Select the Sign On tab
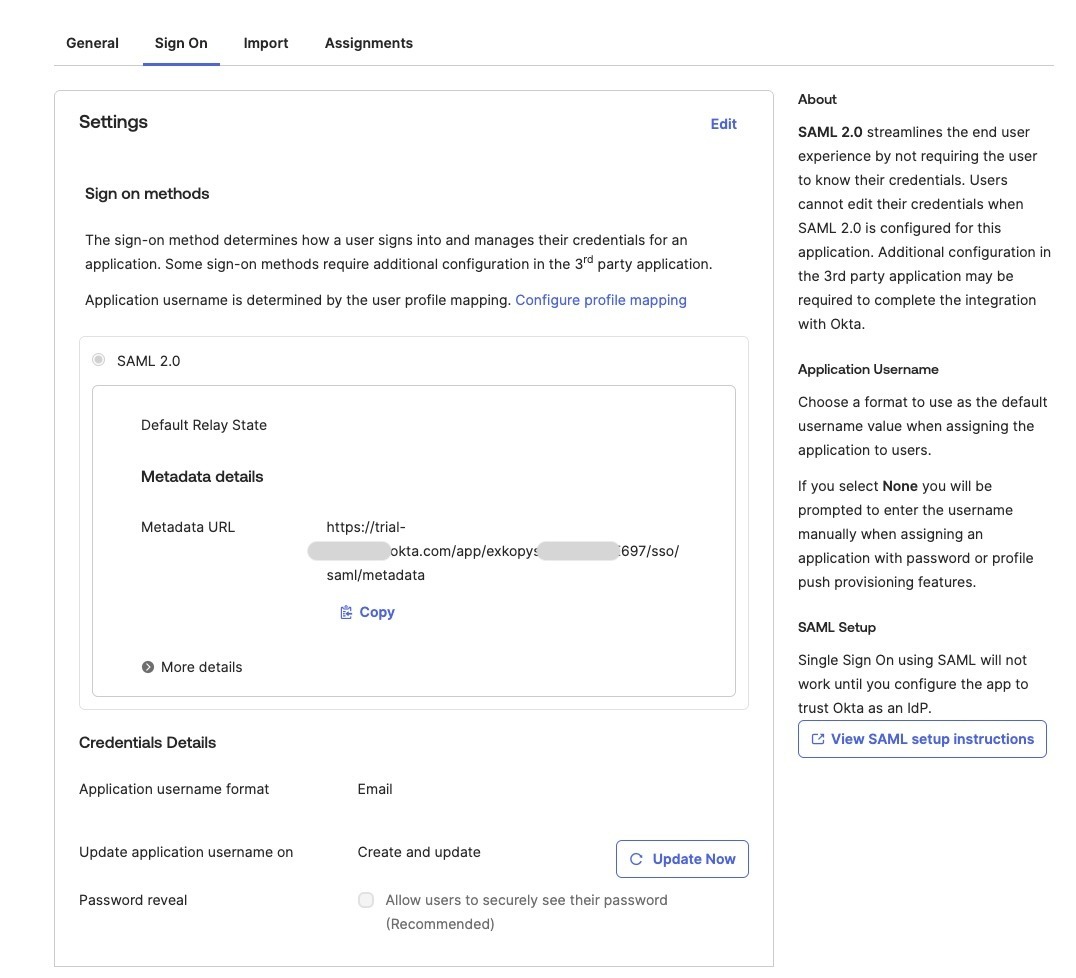The height and width of the screenshot is (978, 1076). click(181, 43)
